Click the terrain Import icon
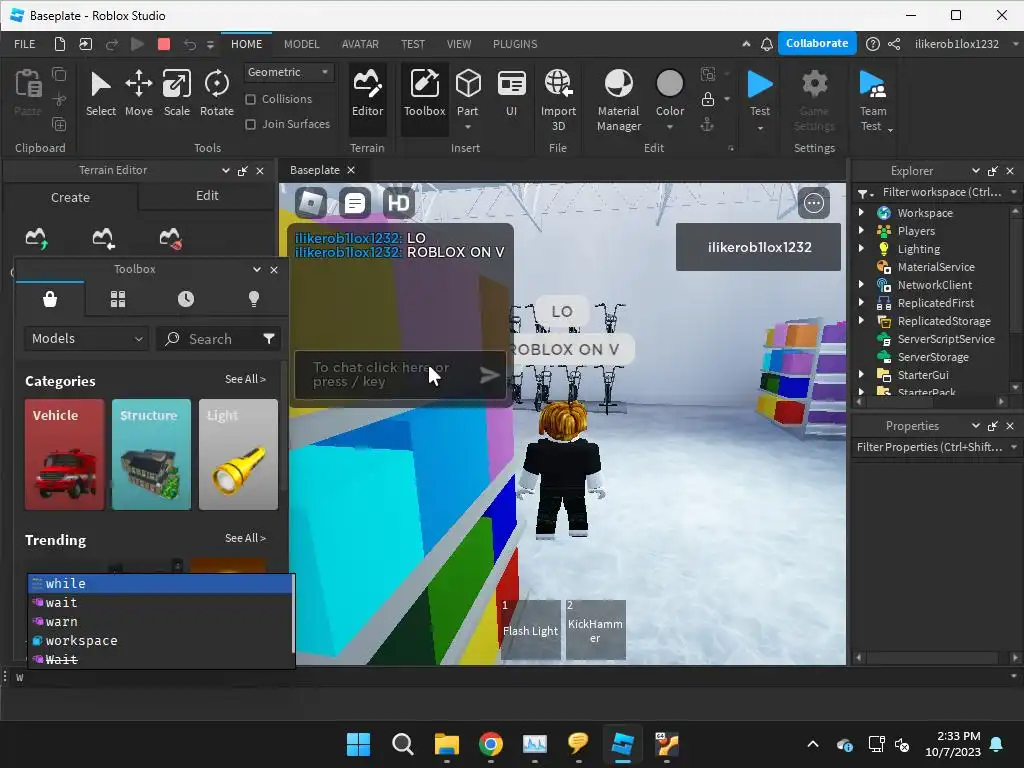 coord(103,238)
